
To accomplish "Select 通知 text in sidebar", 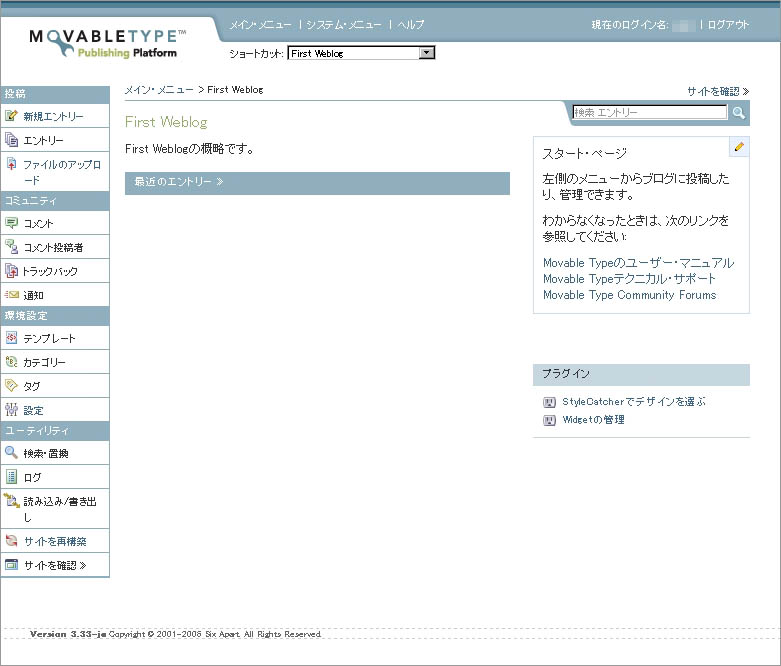I will [33, 295].
